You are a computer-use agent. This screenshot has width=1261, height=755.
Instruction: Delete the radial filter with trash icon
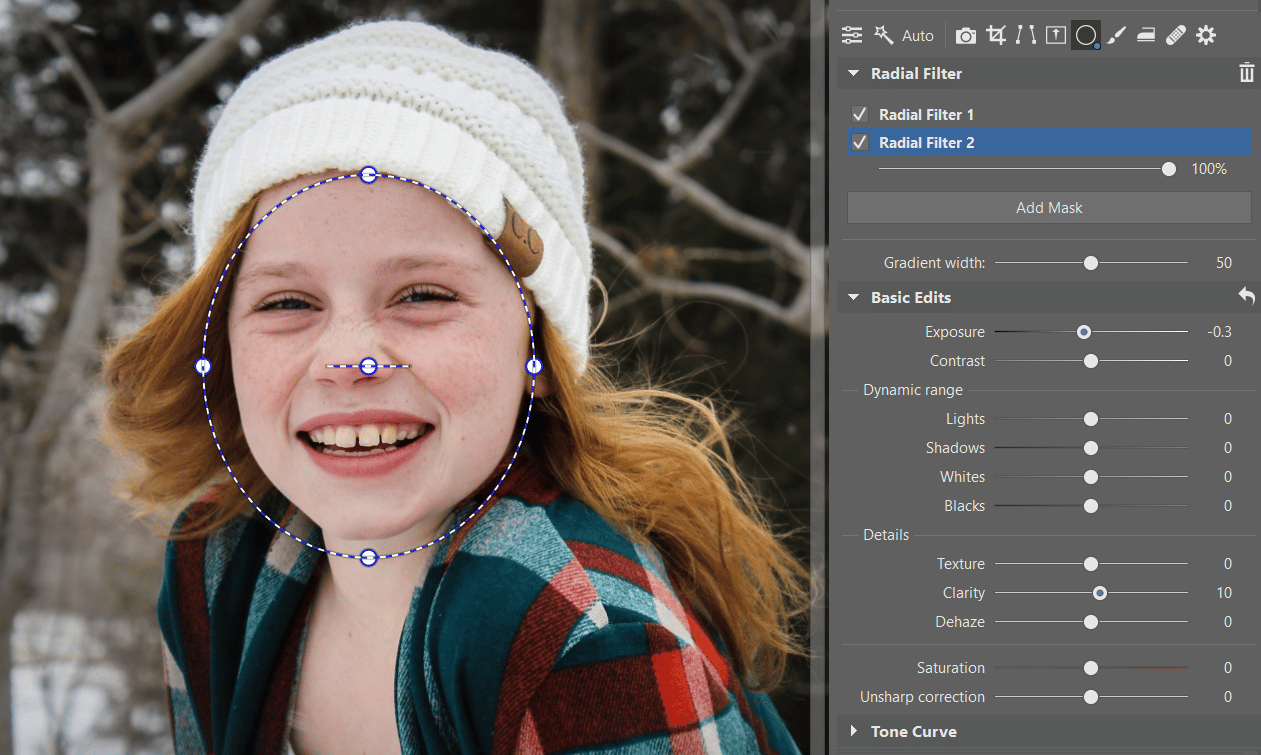tap(1246, 73)
